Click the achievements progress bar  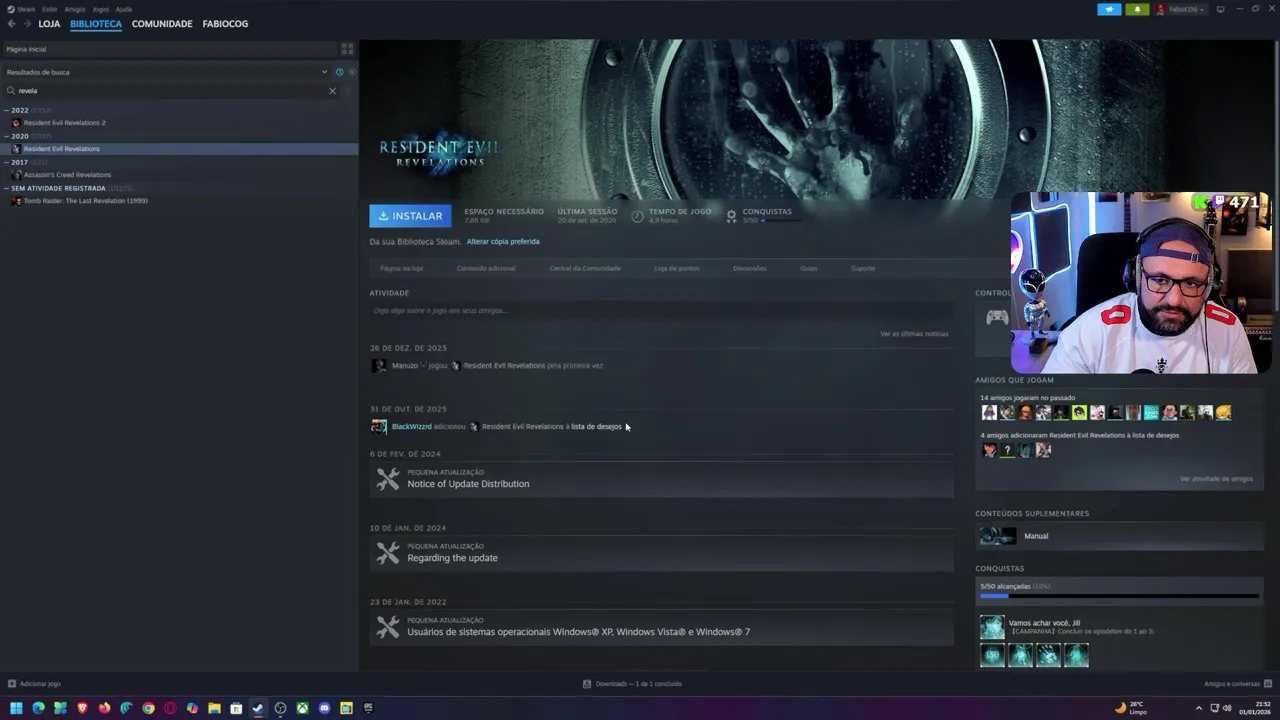tap(1120, 596)
